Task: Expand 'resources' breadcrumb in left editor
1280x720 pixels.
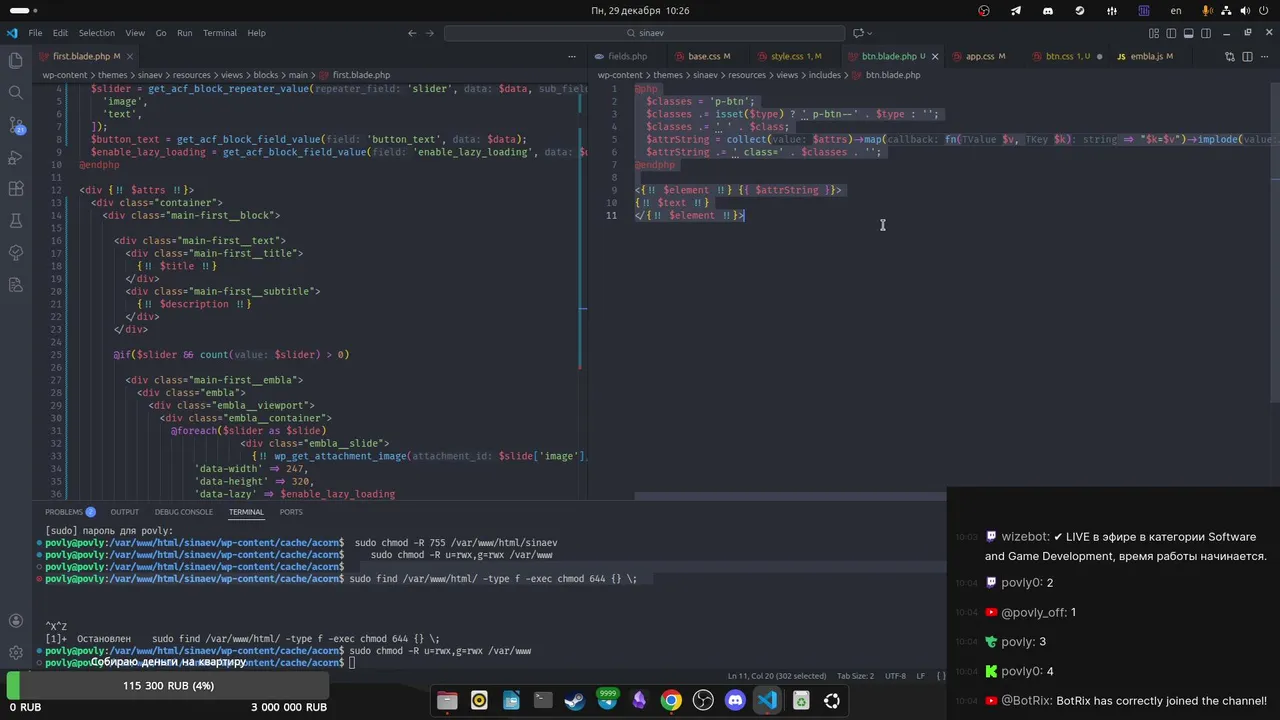Action: pos(190,75)
